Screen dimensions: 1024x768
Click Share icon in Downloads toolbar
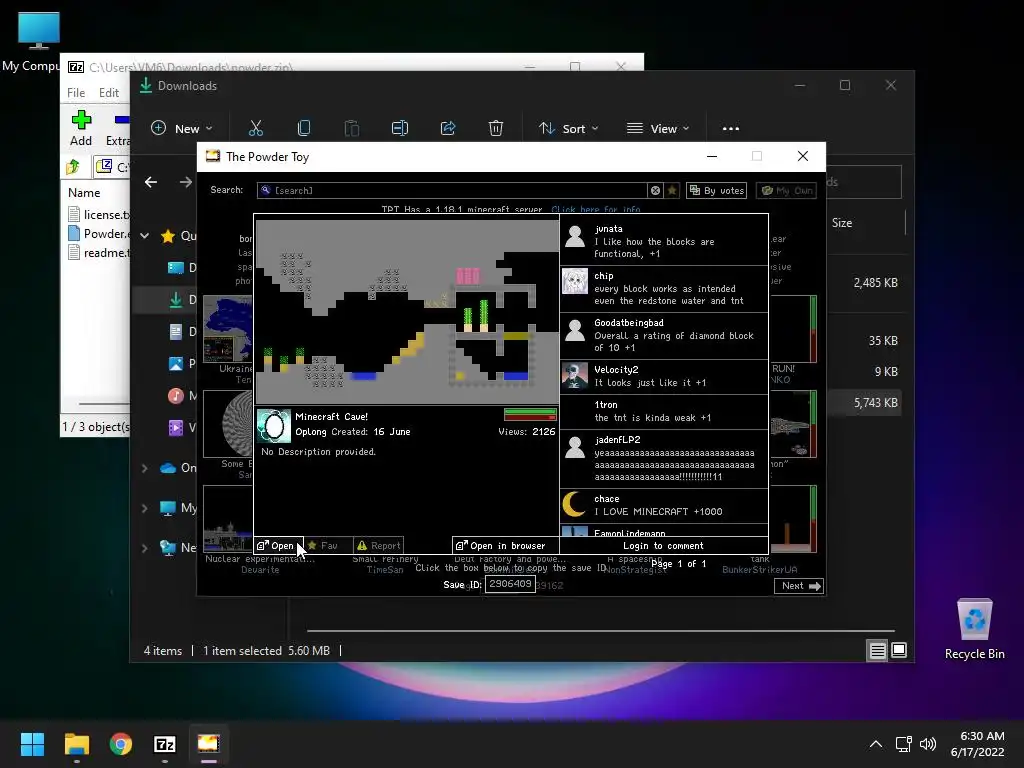[x=448, y=129]
